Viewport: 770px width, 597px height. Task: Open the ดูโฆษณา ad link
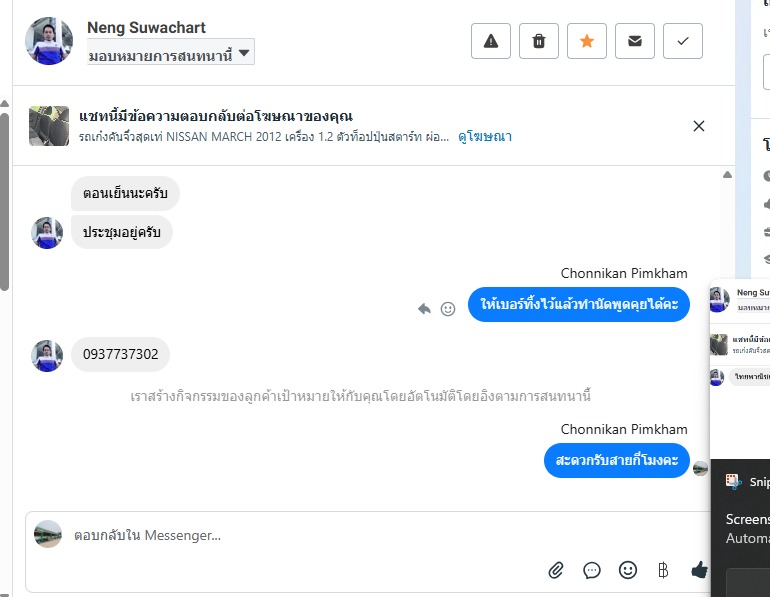485,137
